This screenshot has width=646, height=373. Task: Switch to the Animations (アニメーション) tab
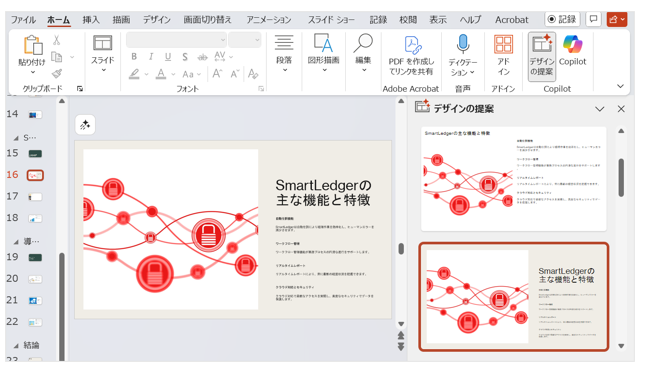tap(269, 20)
